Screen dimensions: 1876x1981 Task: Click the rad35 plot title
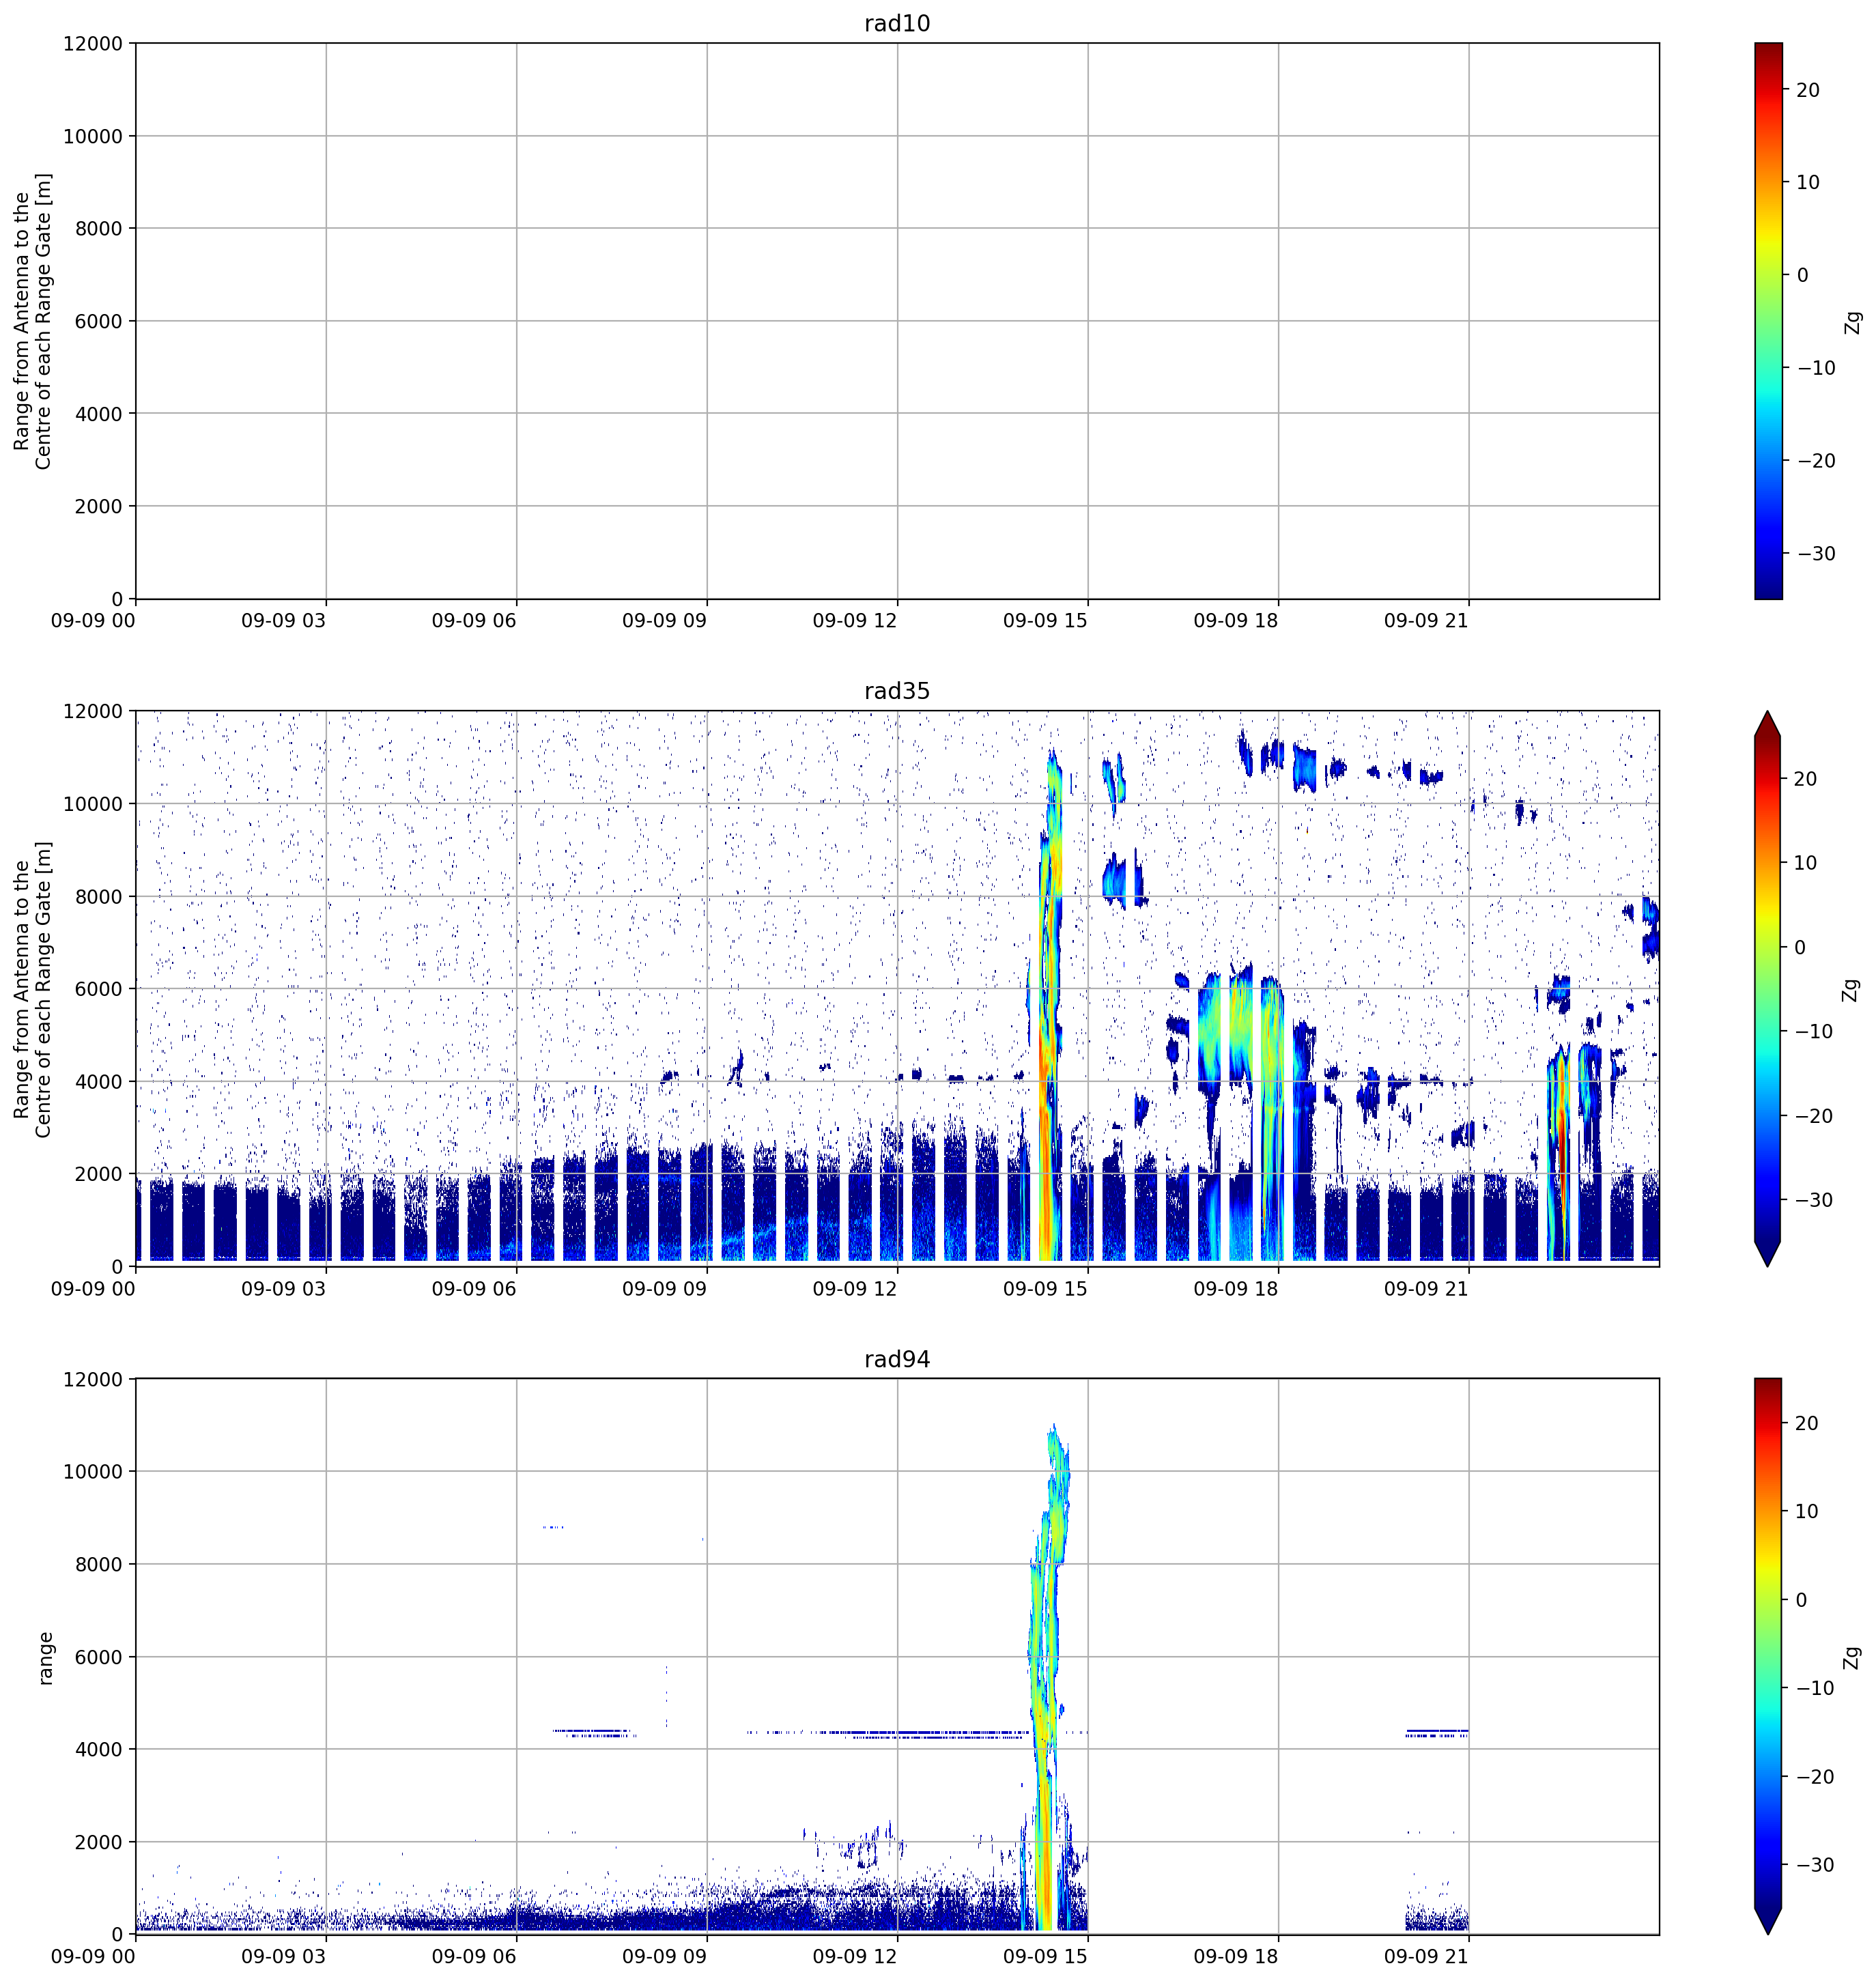[897, 691]
